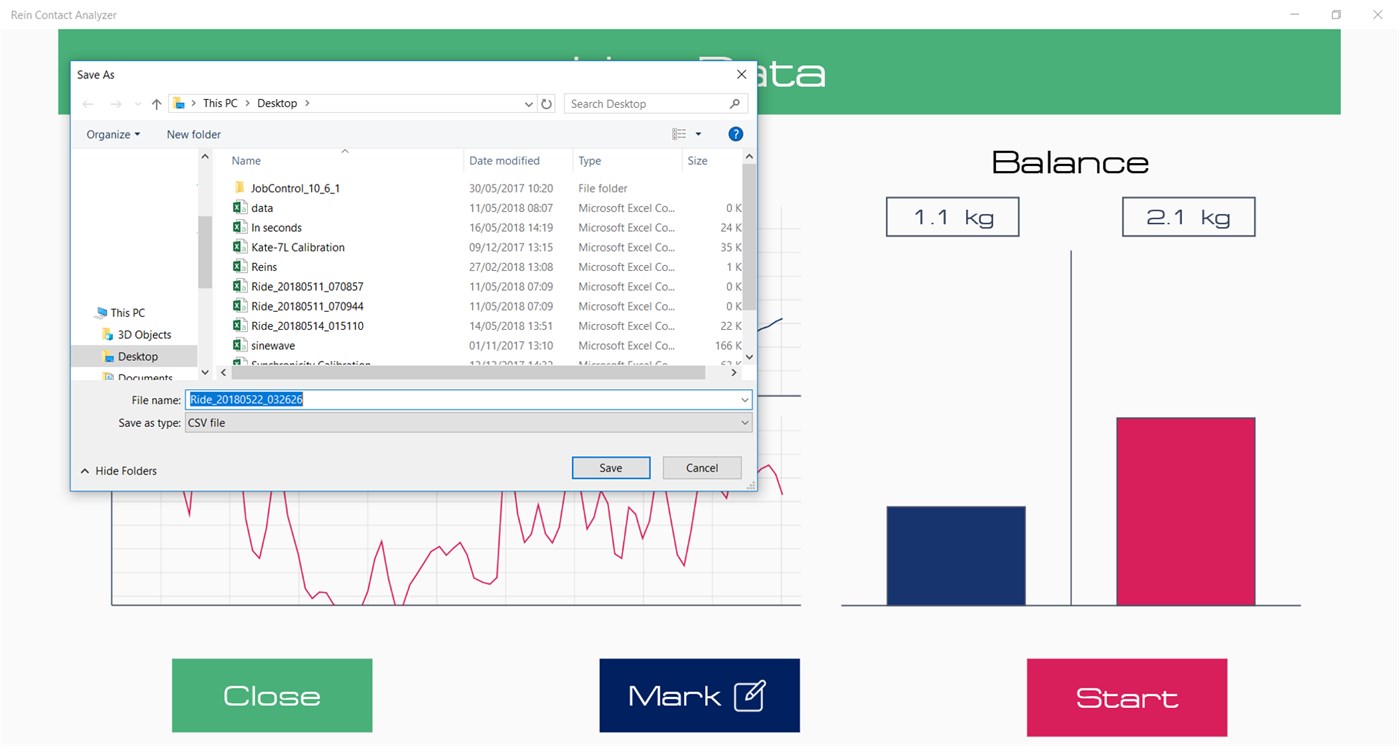Collapse Hide Folders at dialog bottom
Screen dimensions: 1399x746
117,470
